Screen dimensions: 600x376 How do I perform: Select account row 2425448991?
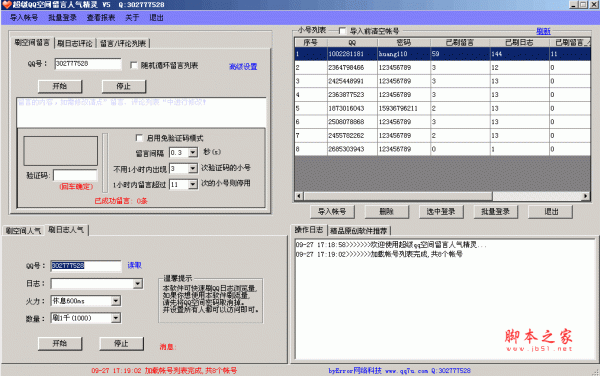[x=443, y=81]
